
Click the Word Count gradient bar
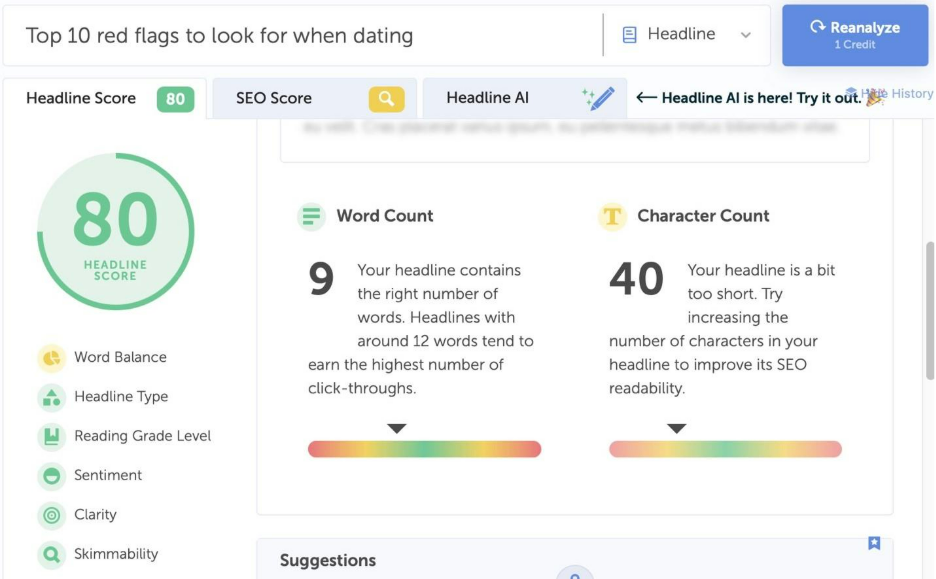(x=424, y=449)
